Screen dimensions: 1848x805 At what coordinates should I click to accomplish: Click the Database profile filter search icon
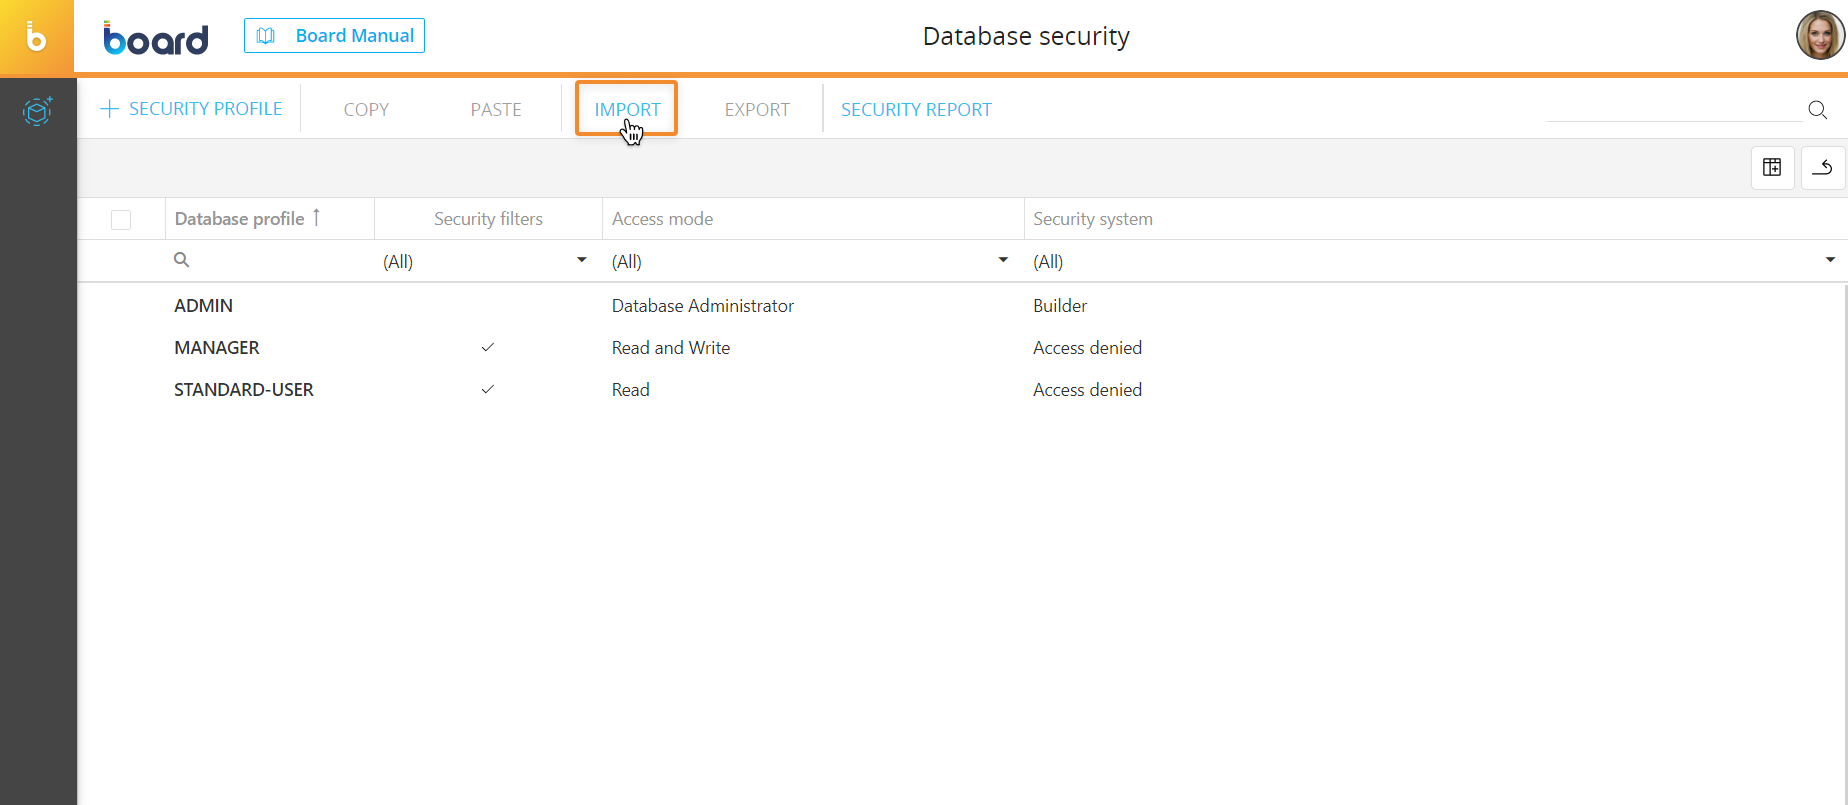(182, 260)
